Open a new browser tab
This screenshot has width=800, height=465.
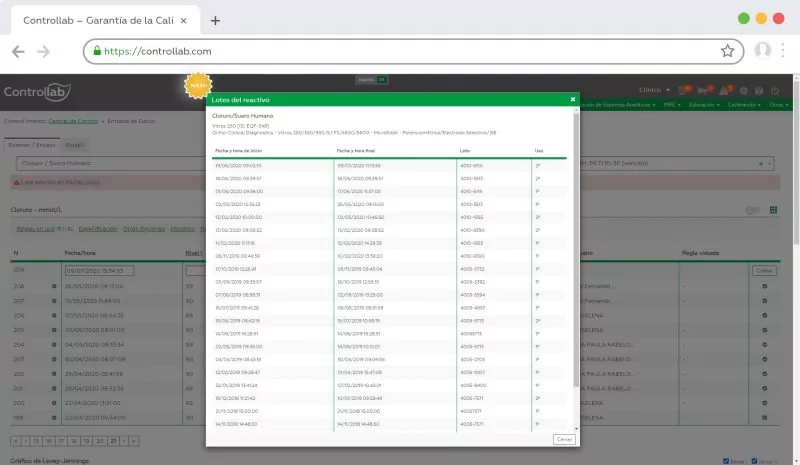215,20
